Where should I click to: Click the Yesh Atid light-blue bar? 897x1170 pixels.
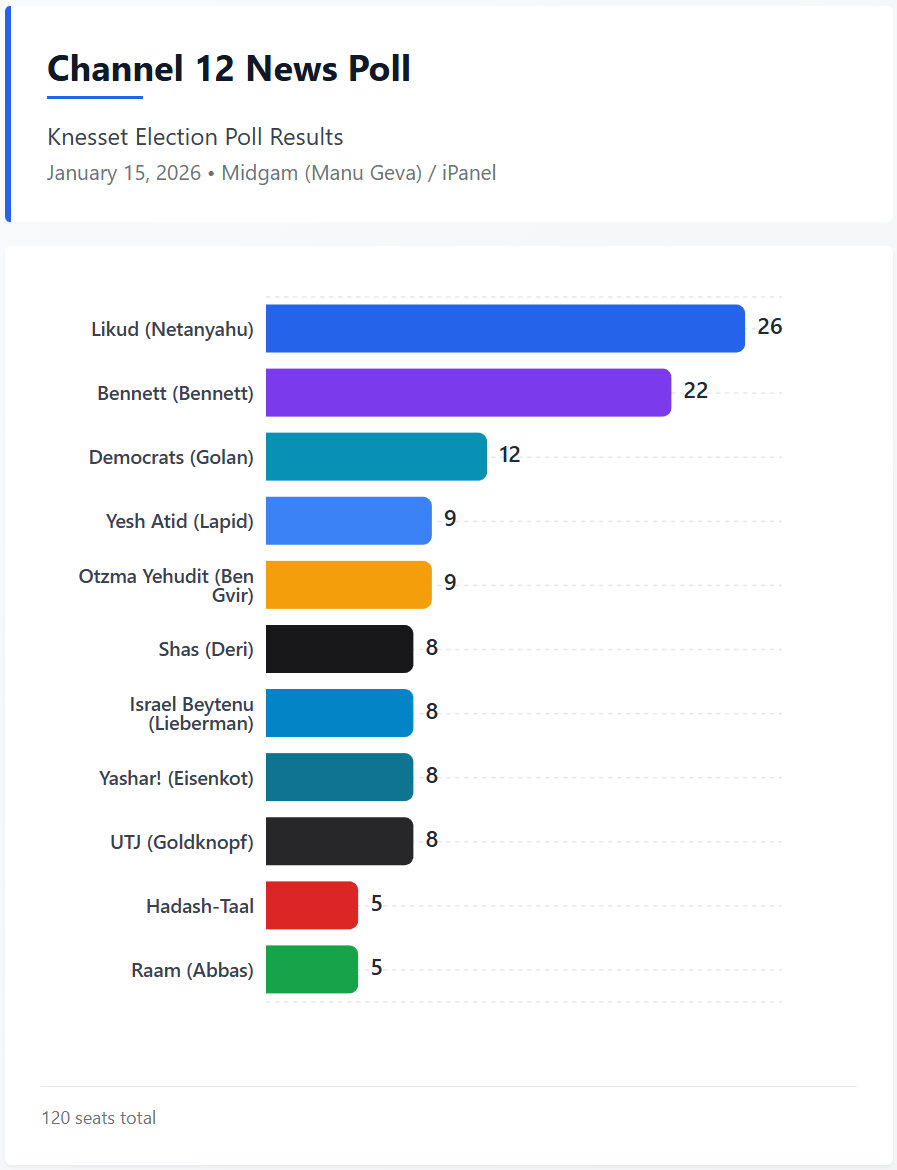(x=348, y=520)
